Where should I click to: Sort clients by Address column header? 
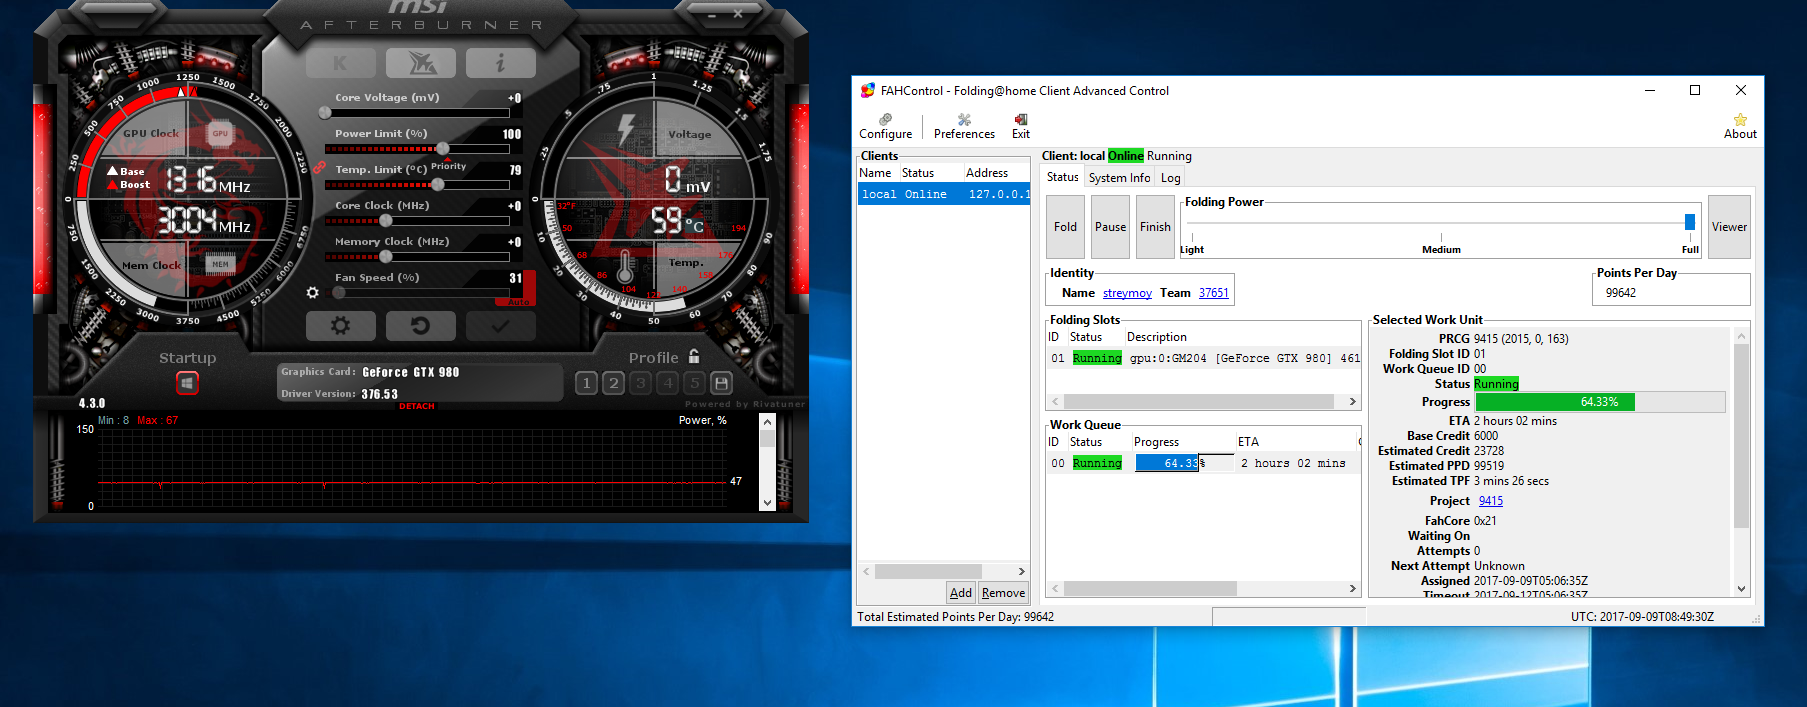996,173
